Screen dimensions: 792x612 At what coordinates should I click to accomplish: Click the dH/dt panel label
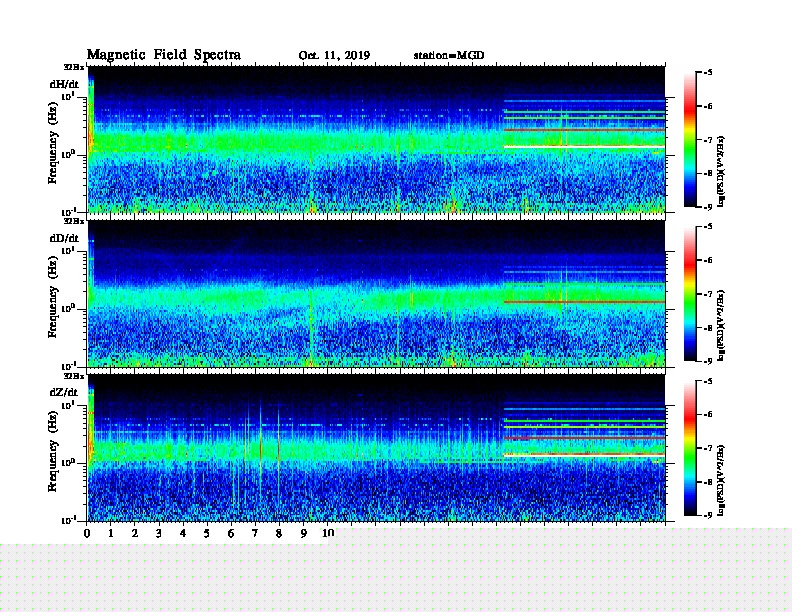tap(64, 84)
